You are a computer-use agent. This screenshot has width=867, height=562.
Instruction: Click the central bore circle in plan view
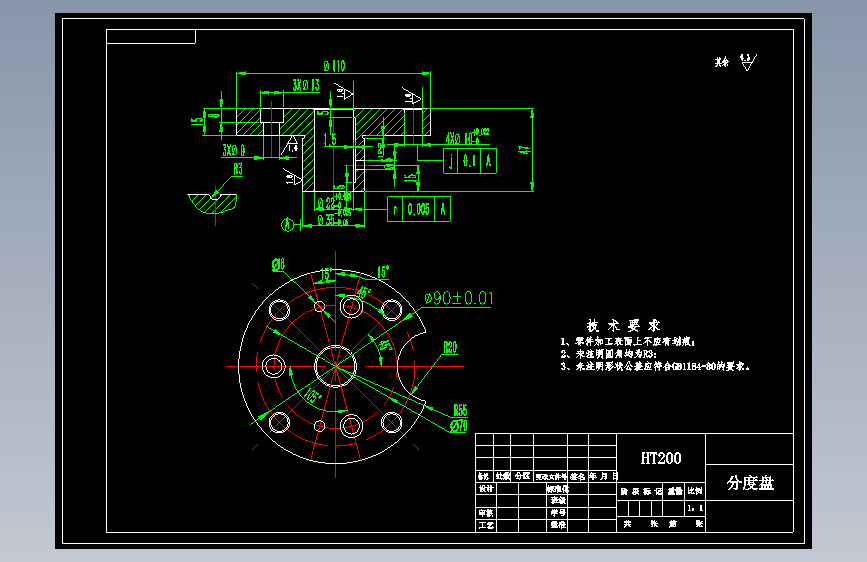click(336, 366)
